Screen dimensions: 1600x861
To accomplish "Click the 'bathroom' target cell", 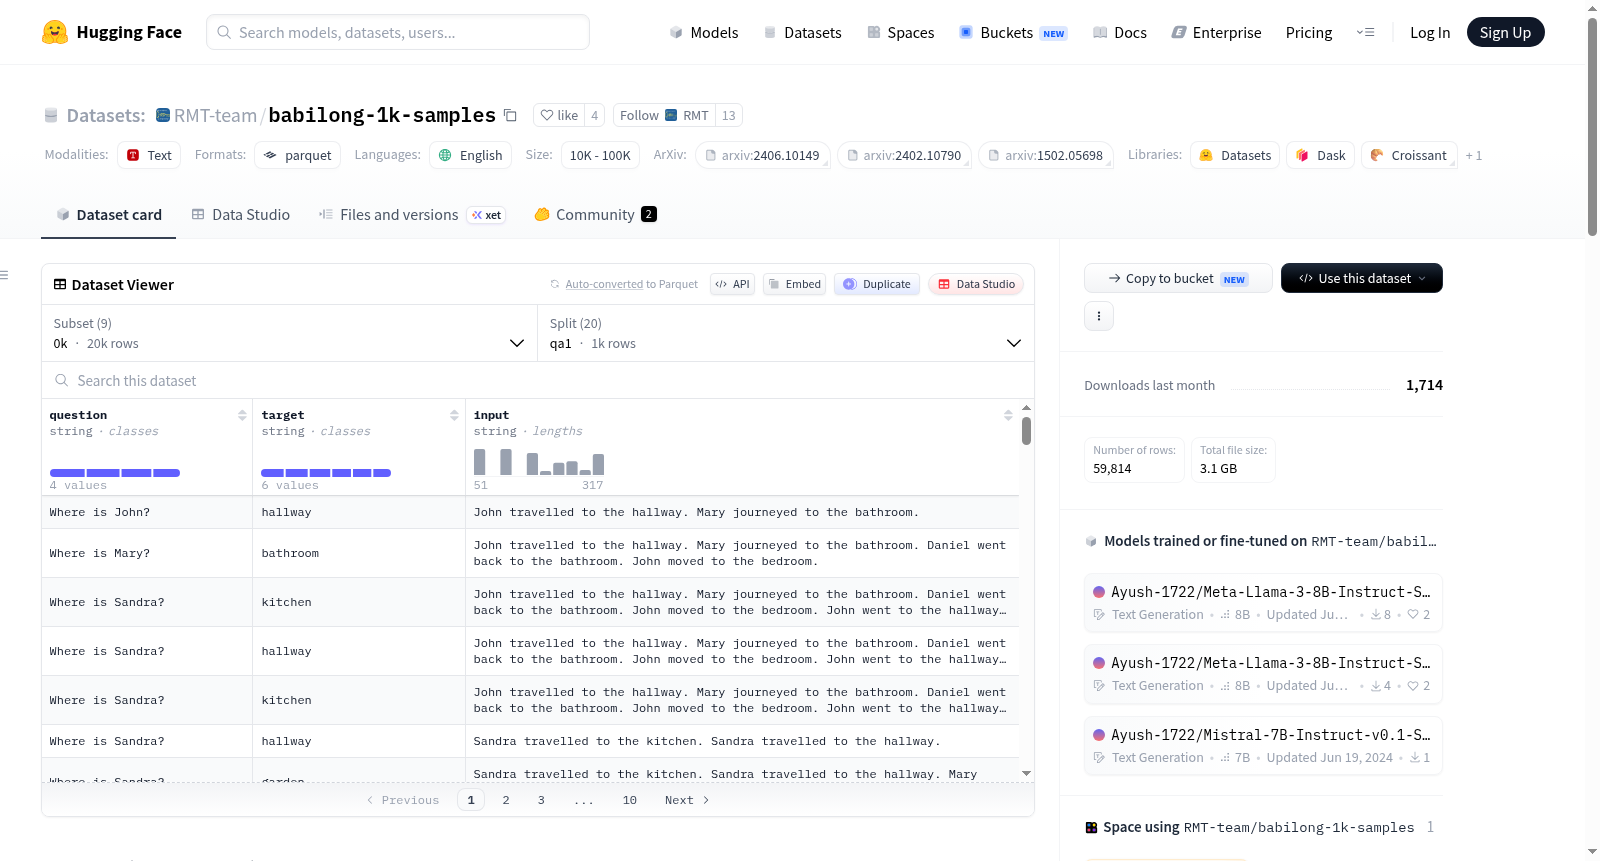I will point(359,553).
